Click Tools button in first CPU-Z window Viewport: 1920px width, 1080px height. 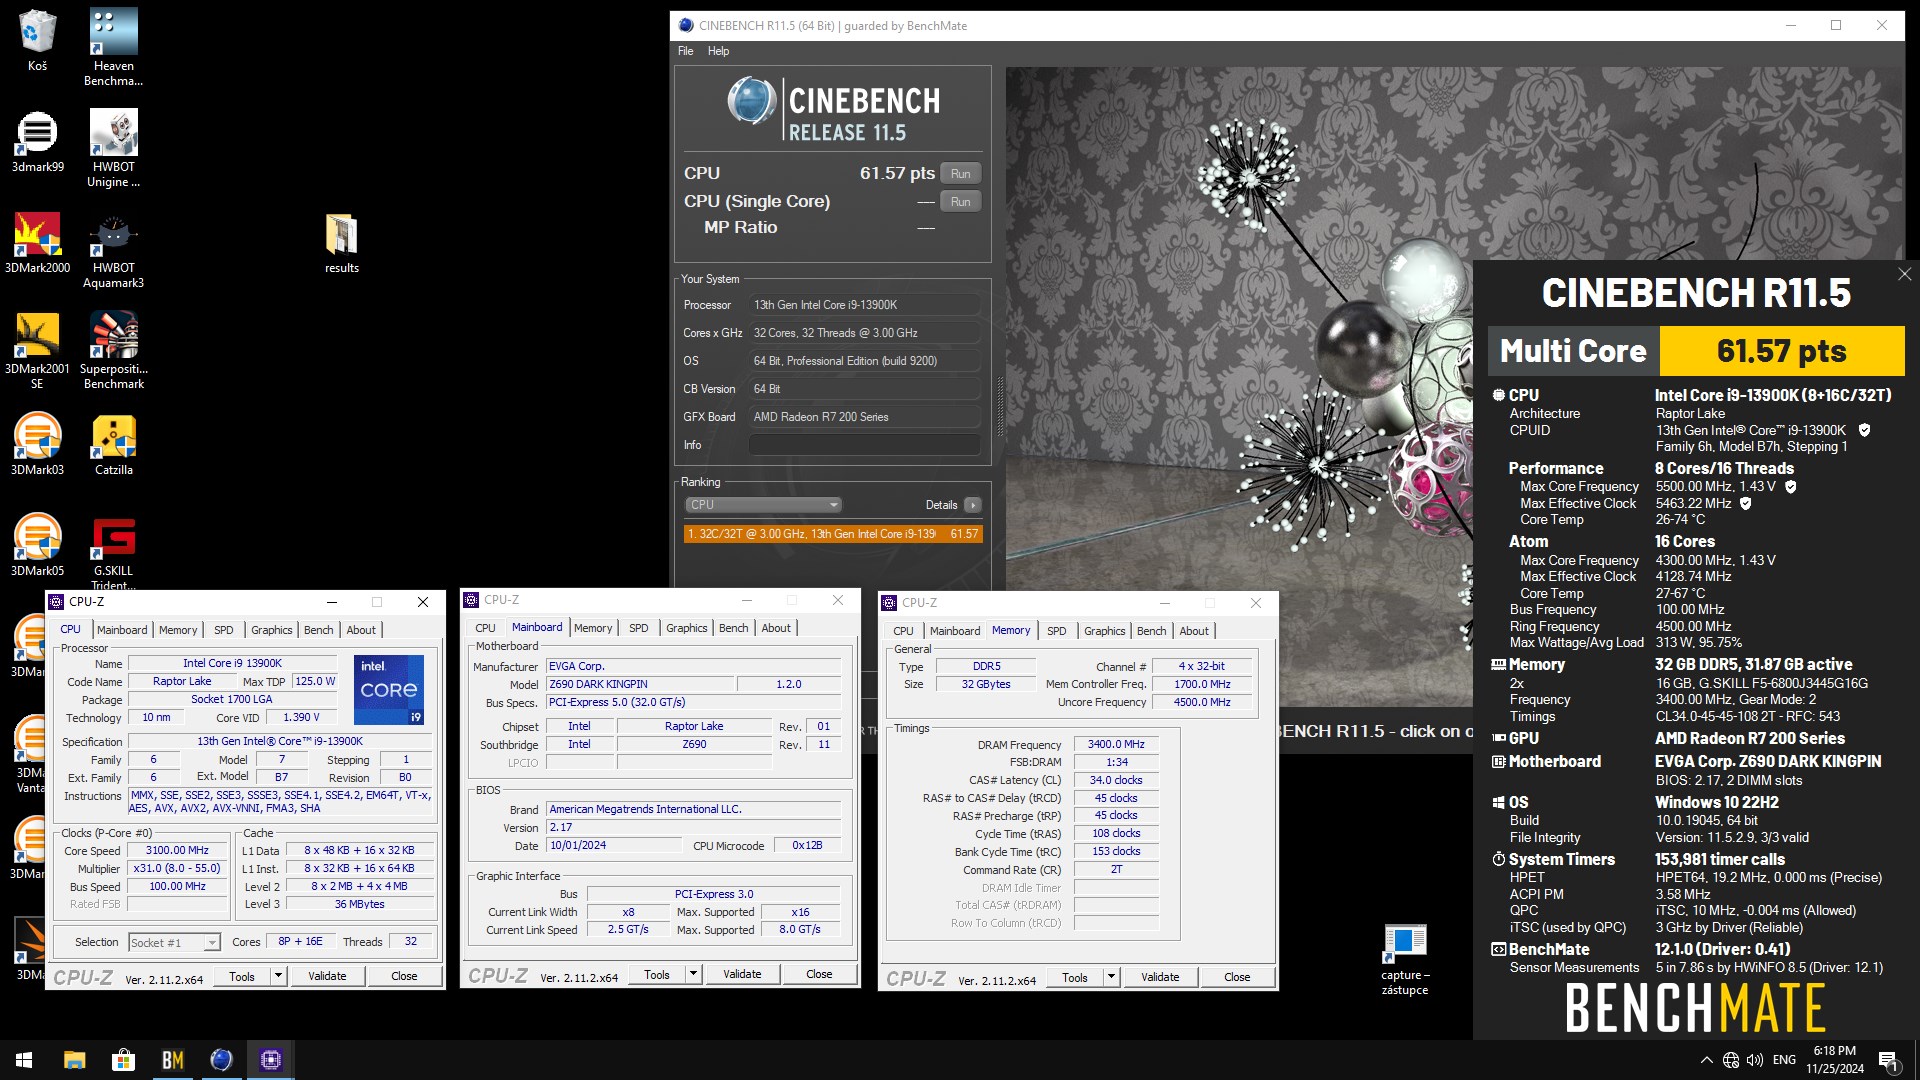242,977
